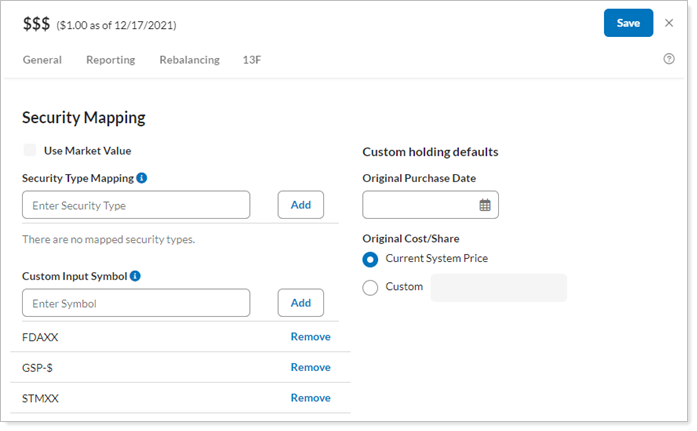The image size is (697, 431).
Task: Go to the Rebalancing tab
Action: click(189, 60)
